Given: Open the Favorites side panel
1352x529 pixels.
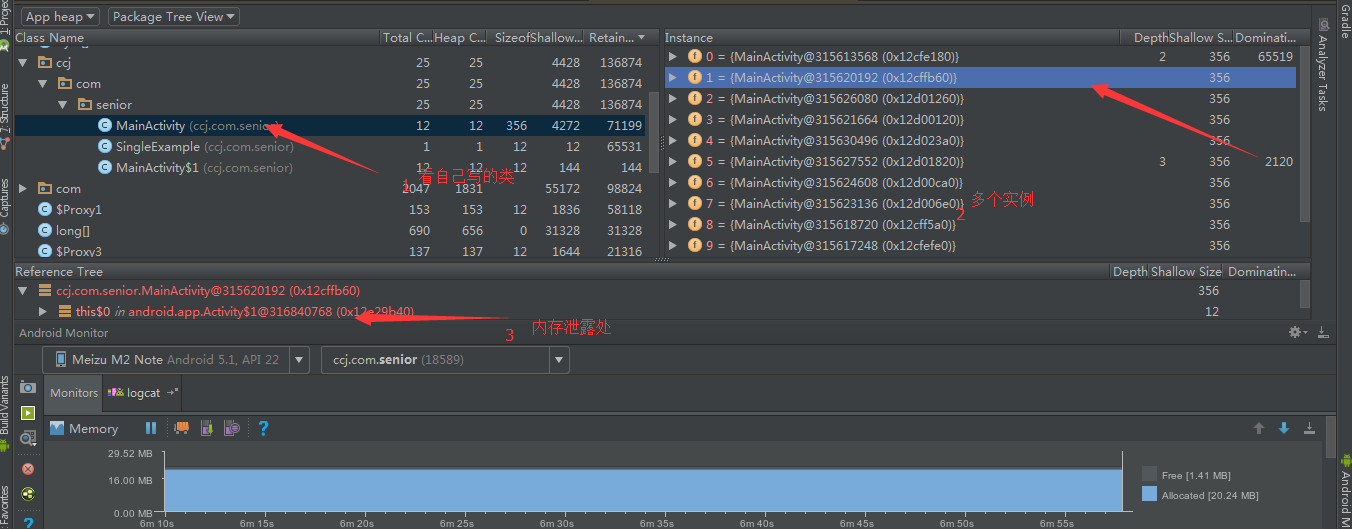Looking at the screenshot, I should click(5, 506).
